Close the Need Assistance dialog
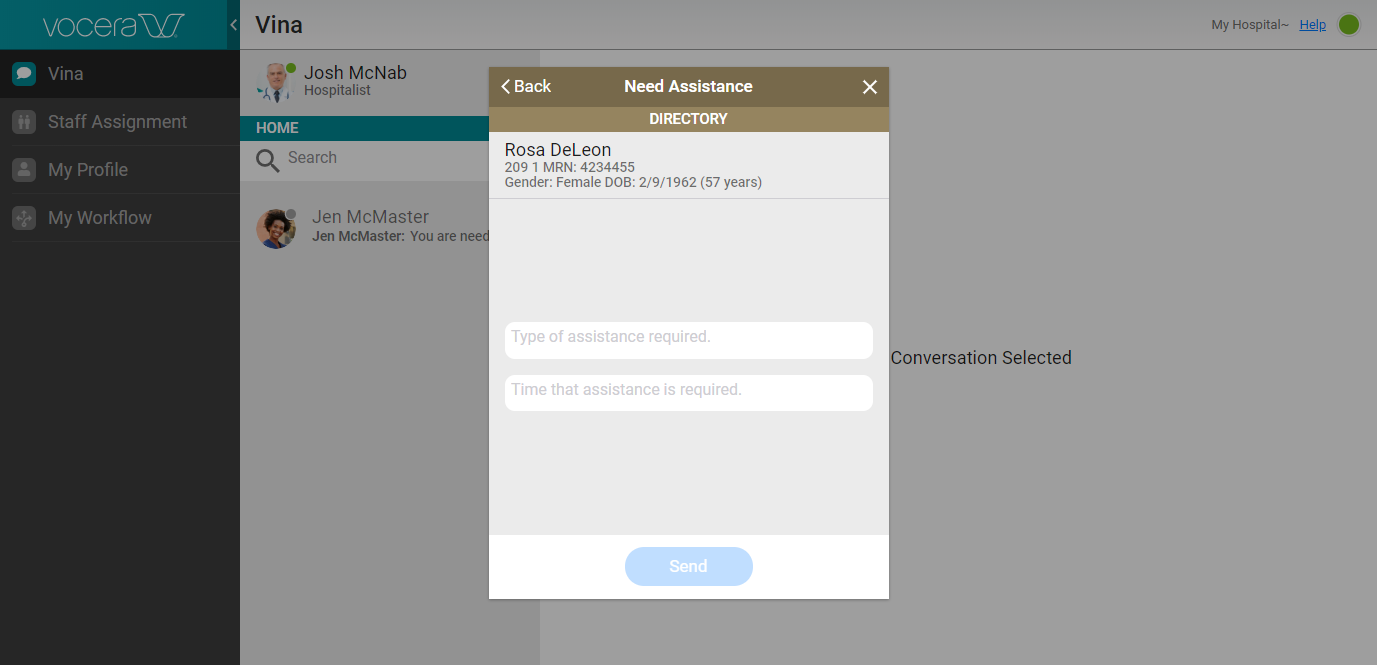This screenshot has width=1377, height=665. click(x=869, y=87)
